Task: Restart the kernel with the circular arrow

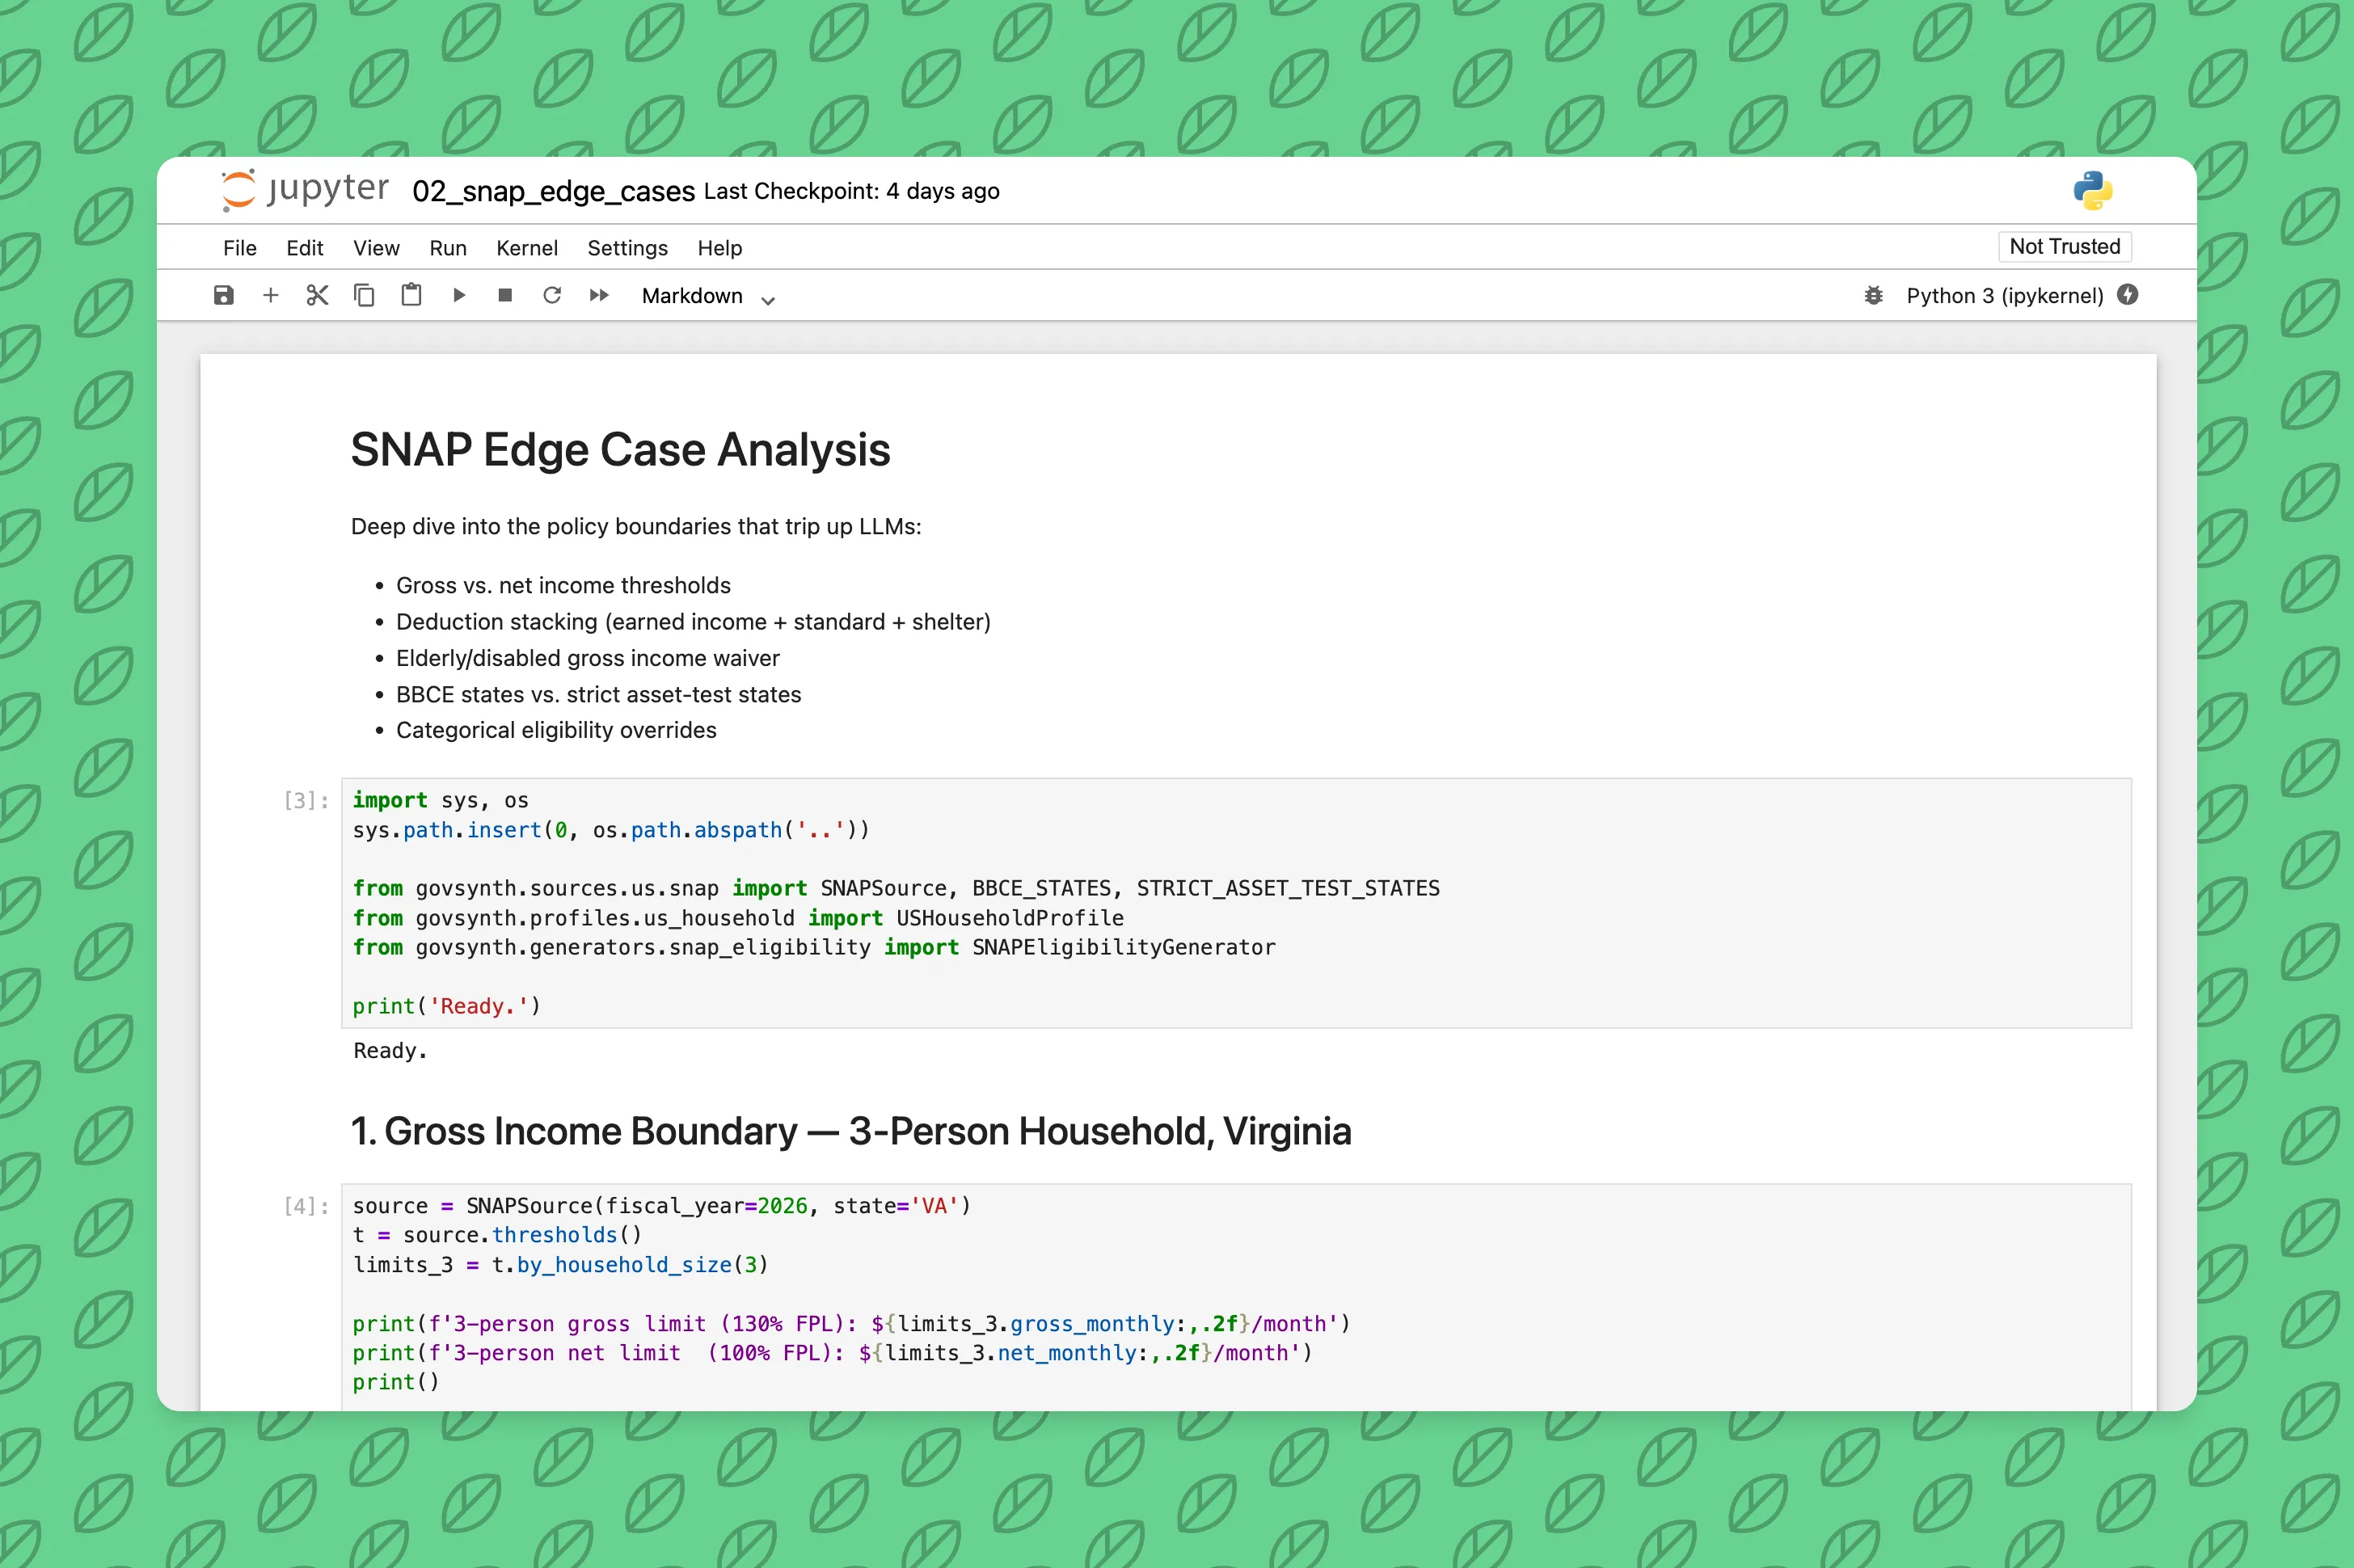Action: (552, 295)
